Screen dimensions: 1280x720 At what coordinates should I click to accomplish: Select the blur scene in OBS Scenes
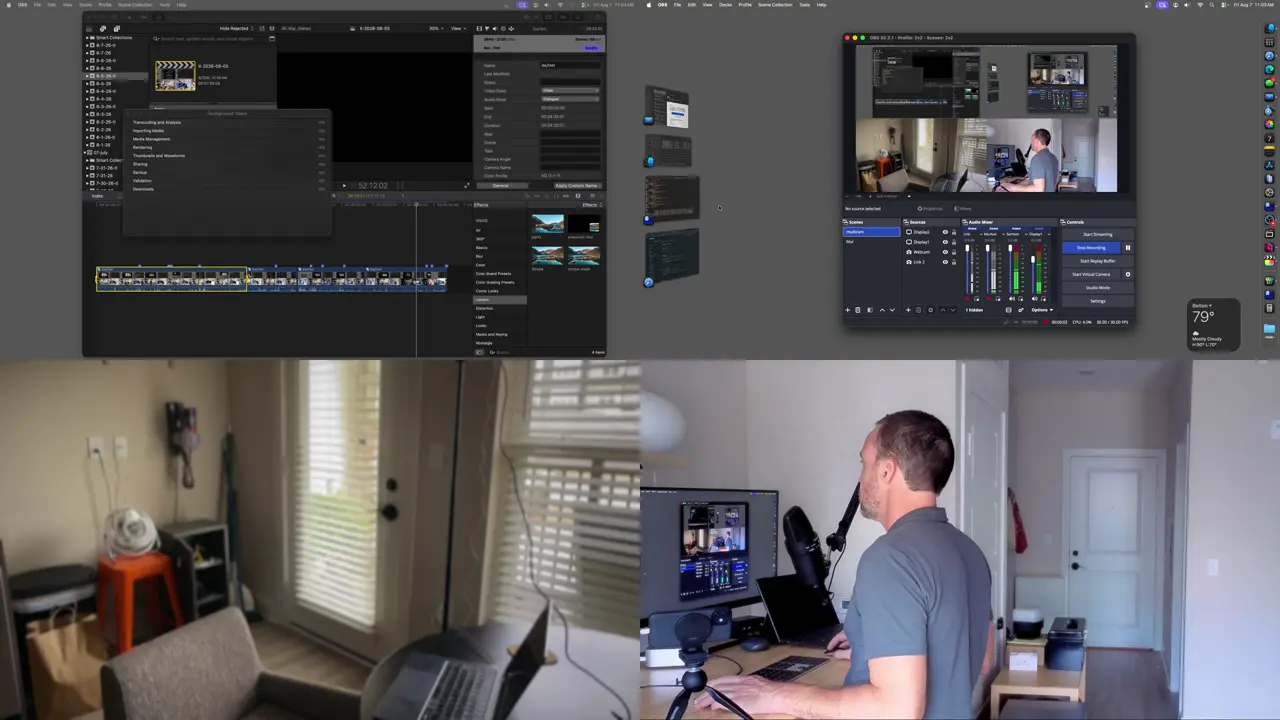click(872, 242)
